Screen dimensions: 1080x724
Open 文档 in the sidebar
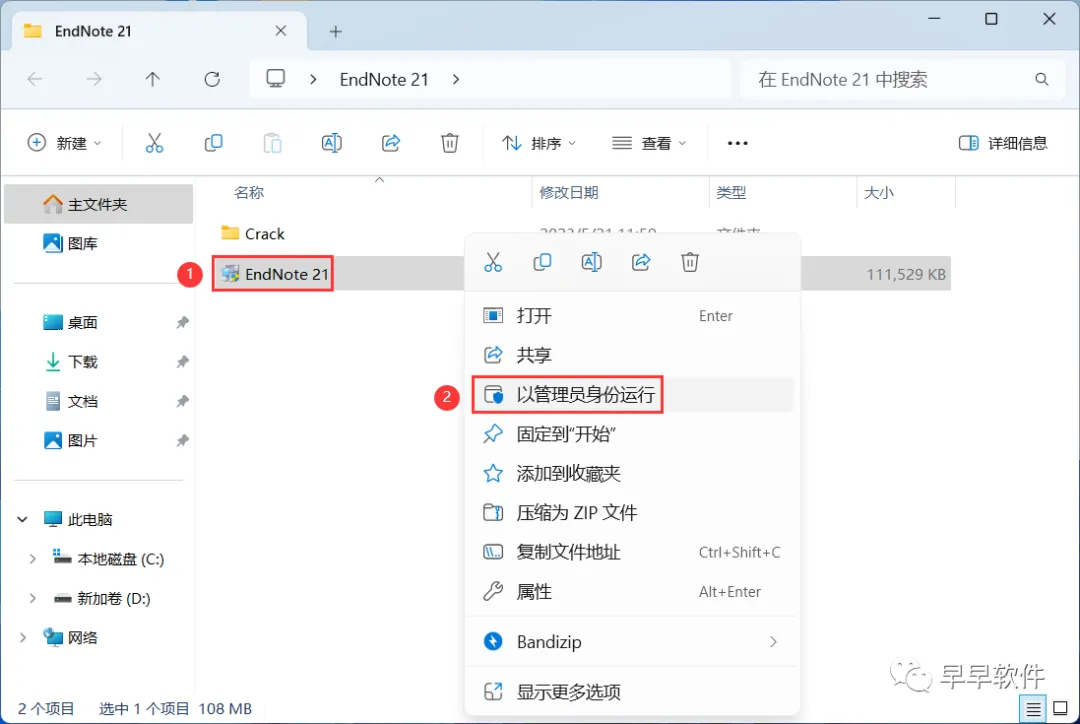98,401
